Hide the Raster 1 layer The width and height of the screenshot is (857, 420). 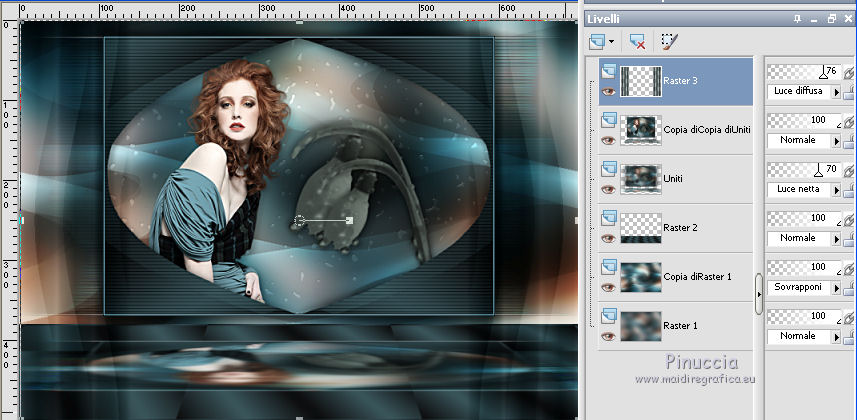607,337
